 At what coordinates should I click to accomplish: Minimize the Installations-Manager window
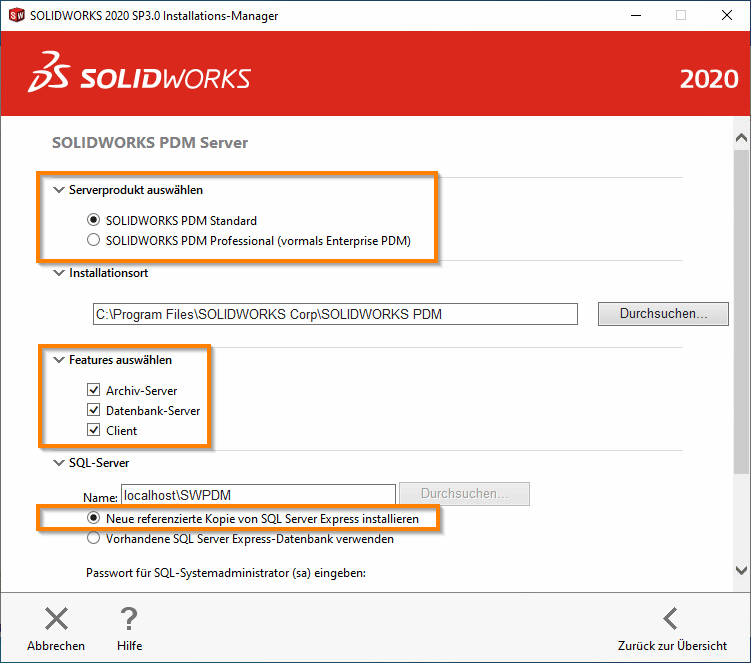636,15
